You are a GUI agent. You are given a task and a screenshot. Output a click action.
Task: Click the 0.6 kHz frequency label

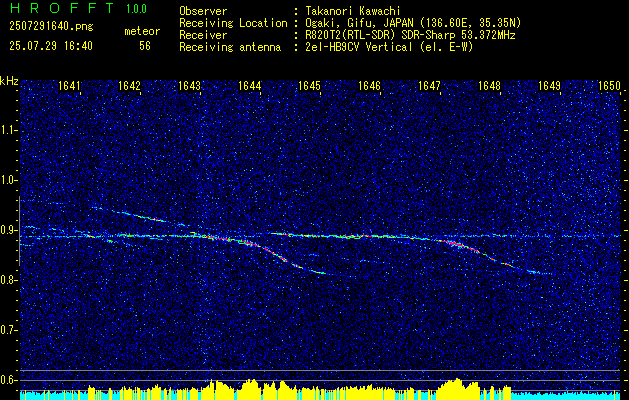tap(9, 380)
